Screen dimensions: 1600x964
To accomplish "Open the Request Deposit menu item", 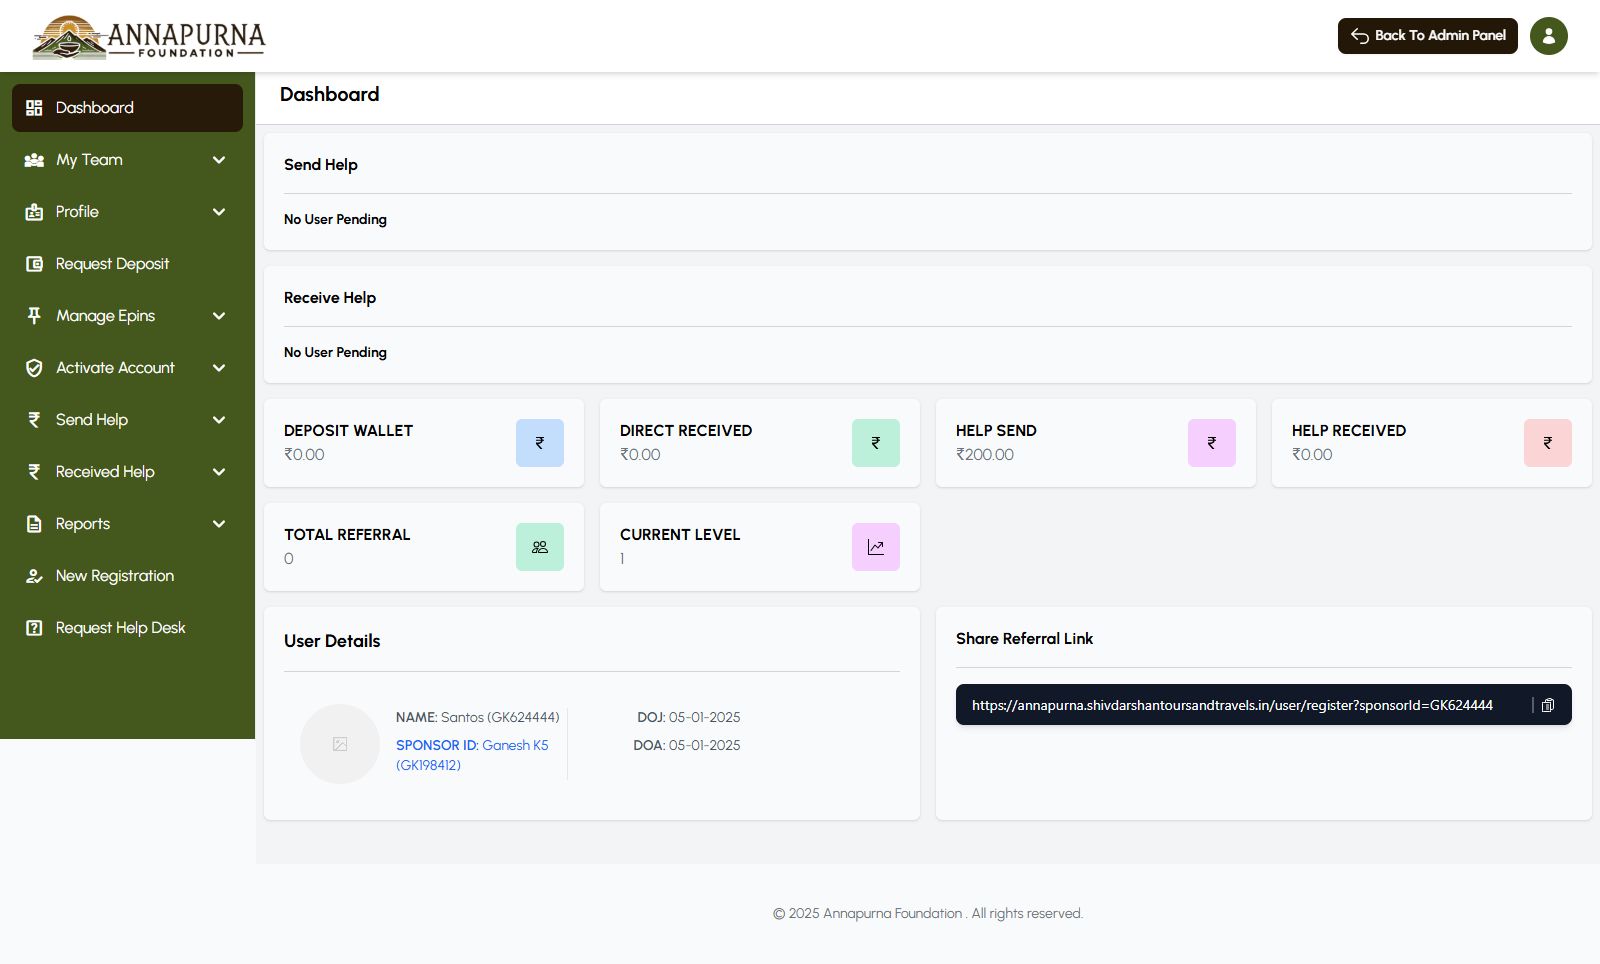I will coord(112,264).
